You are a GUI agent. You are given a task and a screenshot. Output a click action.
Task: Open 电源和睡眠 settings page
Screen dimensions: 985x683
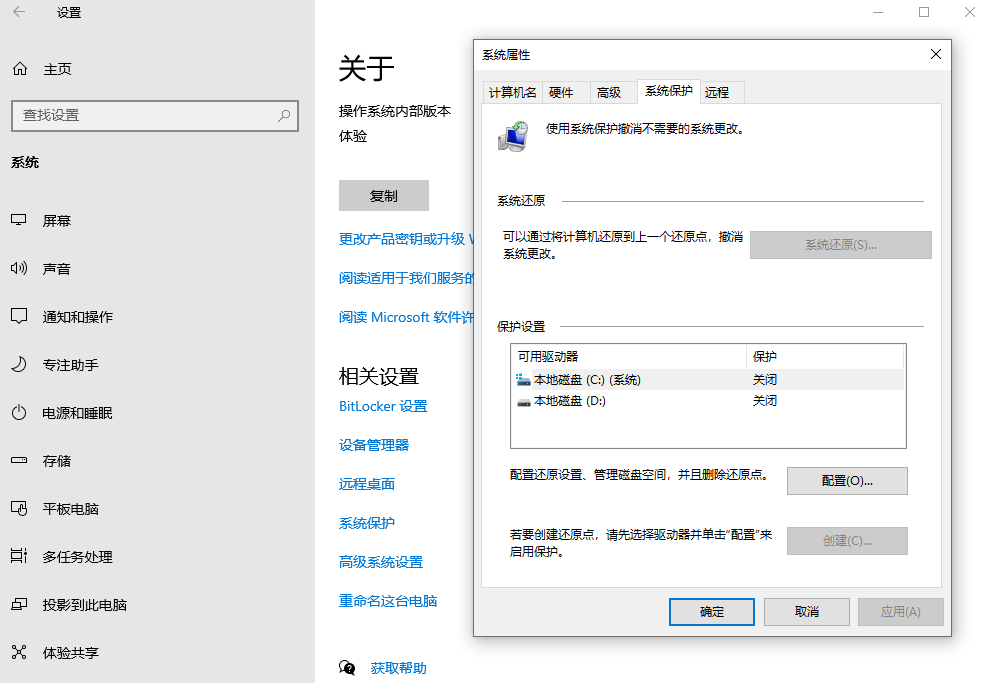pos(77,413)
